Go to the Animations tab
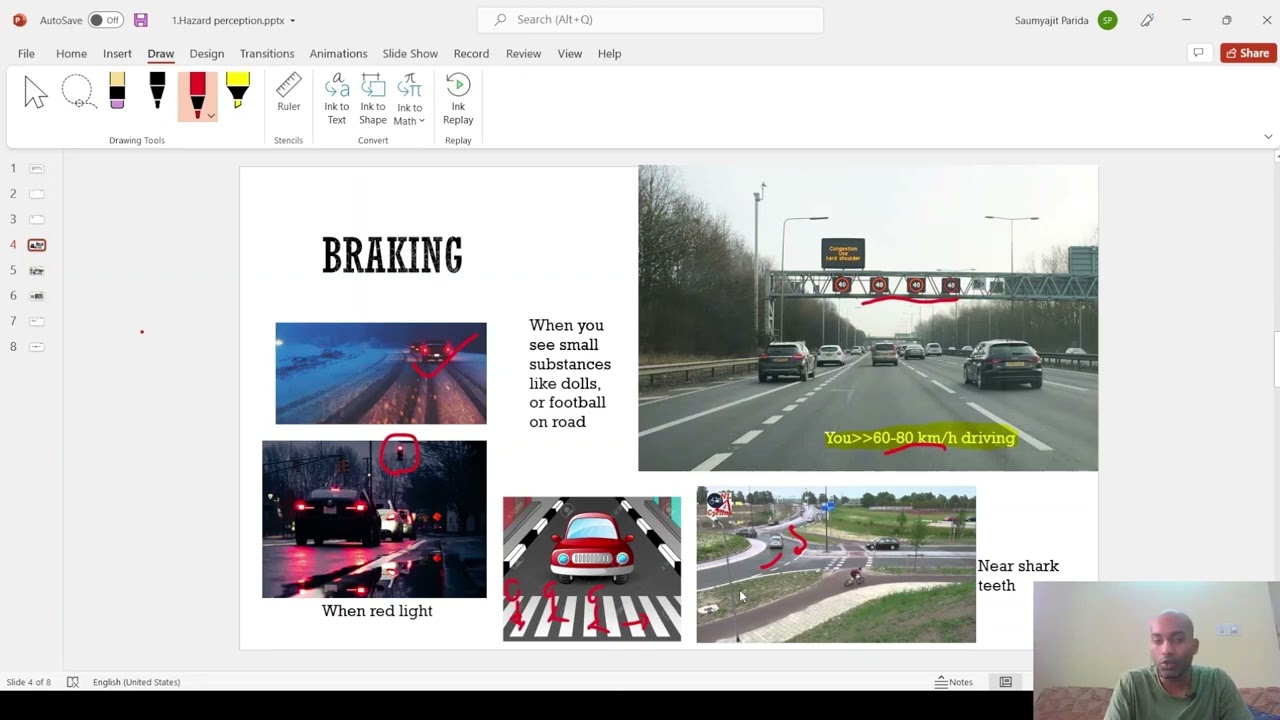 click(x=338, y=54)
